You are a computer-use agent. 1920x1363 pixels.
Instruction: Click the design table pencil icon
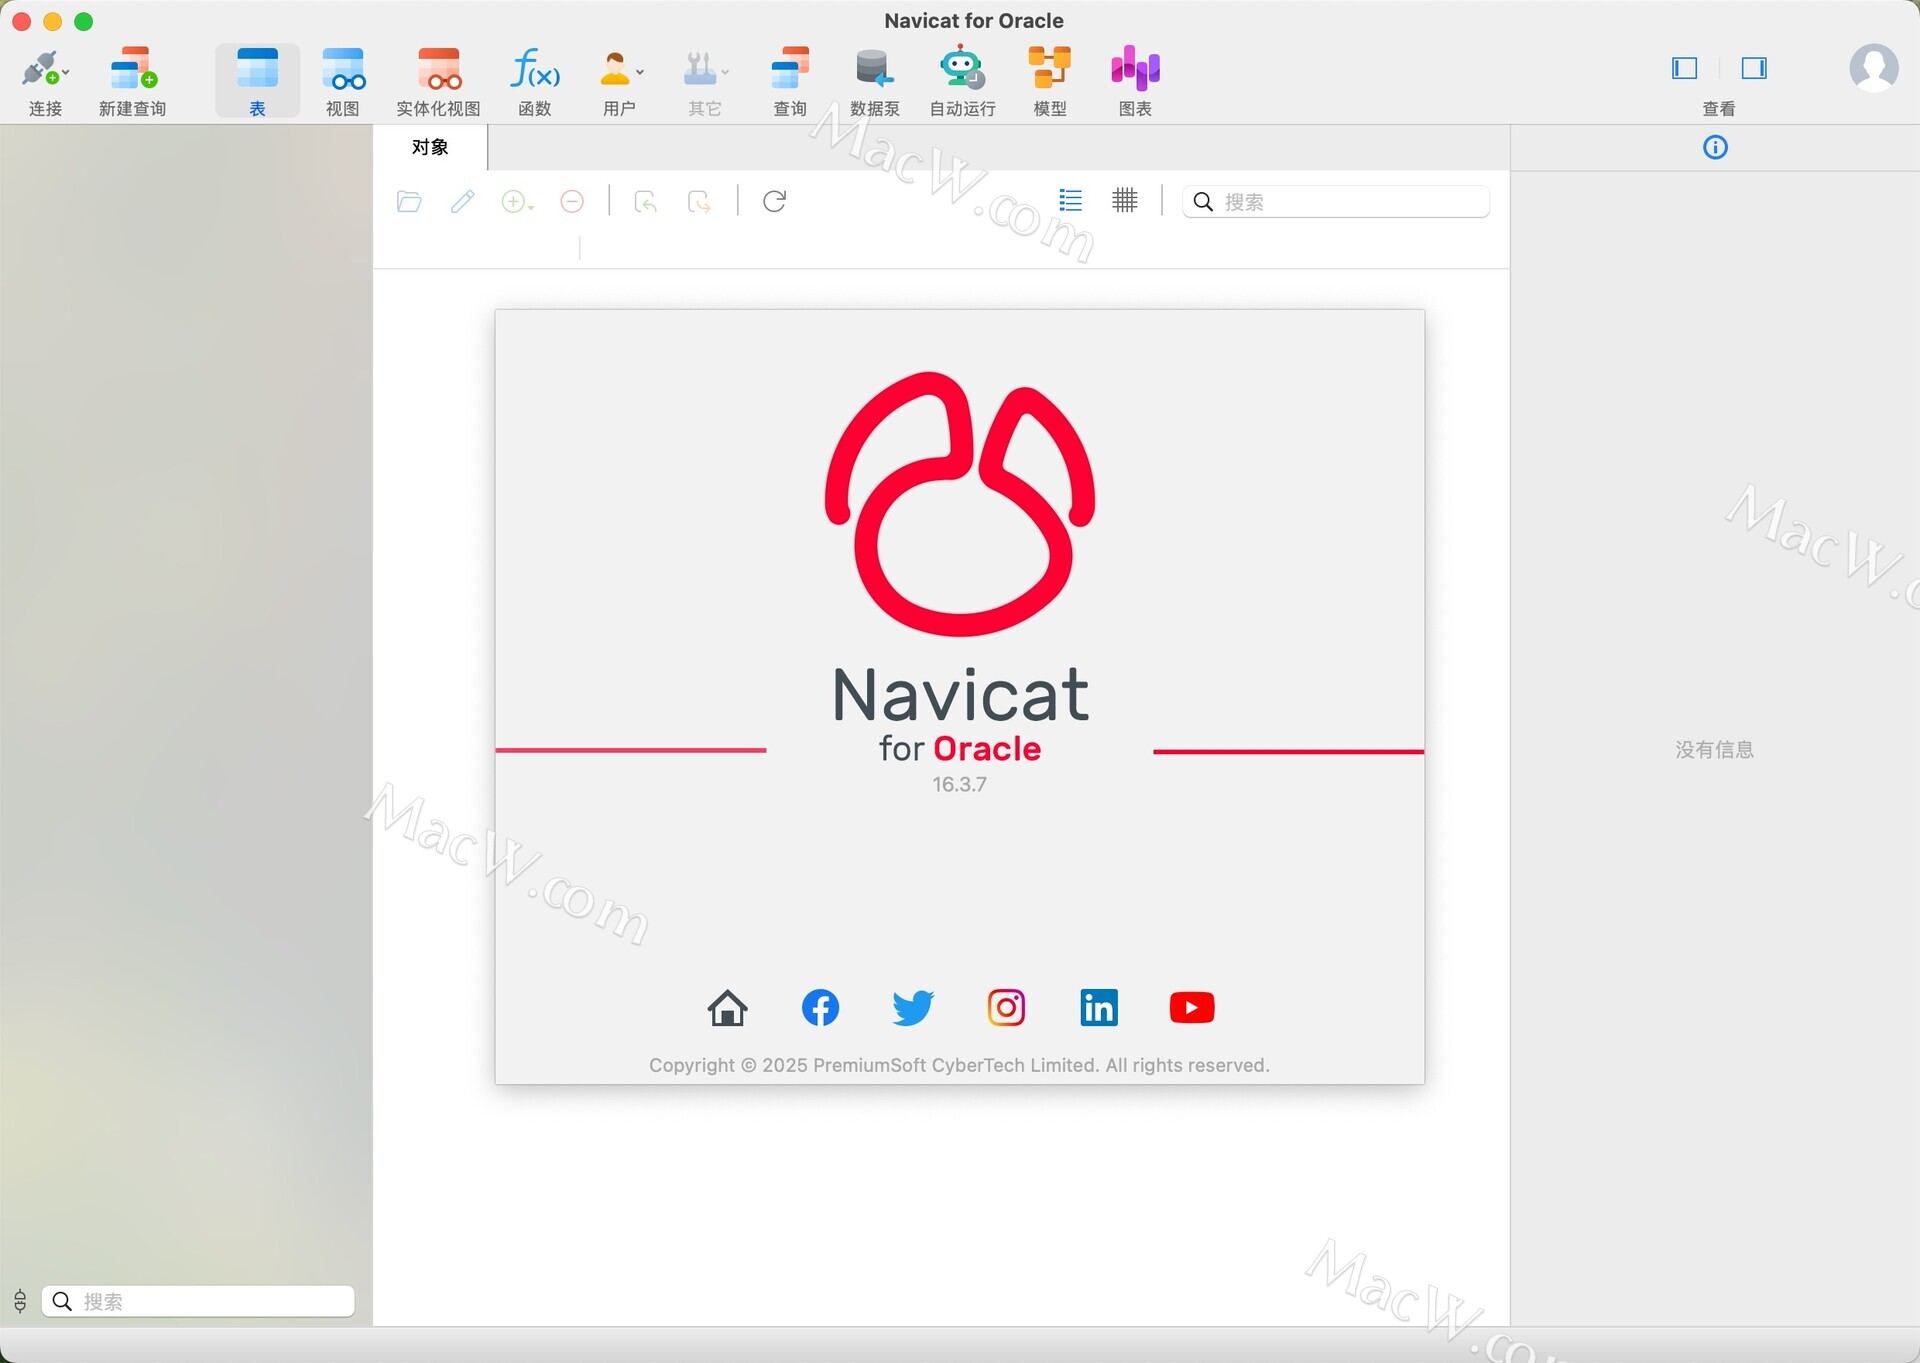pos(462,202)
